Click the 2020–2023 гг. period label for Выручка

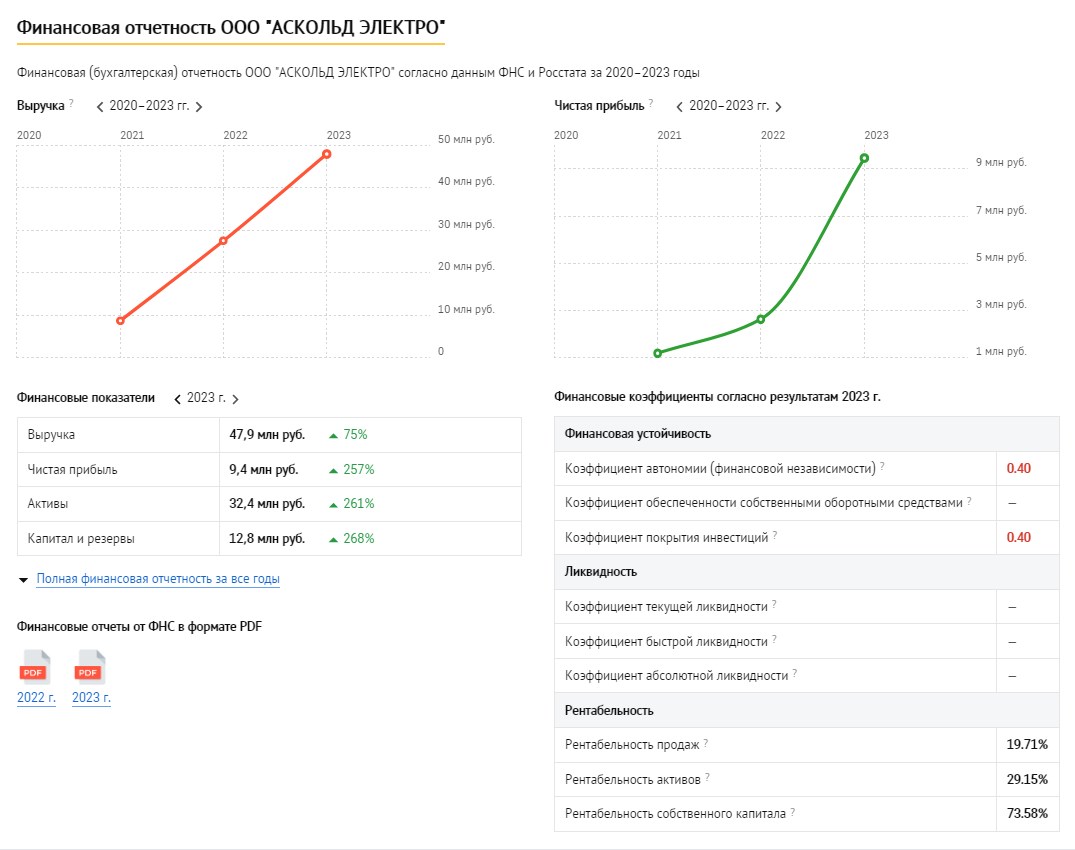149,106
